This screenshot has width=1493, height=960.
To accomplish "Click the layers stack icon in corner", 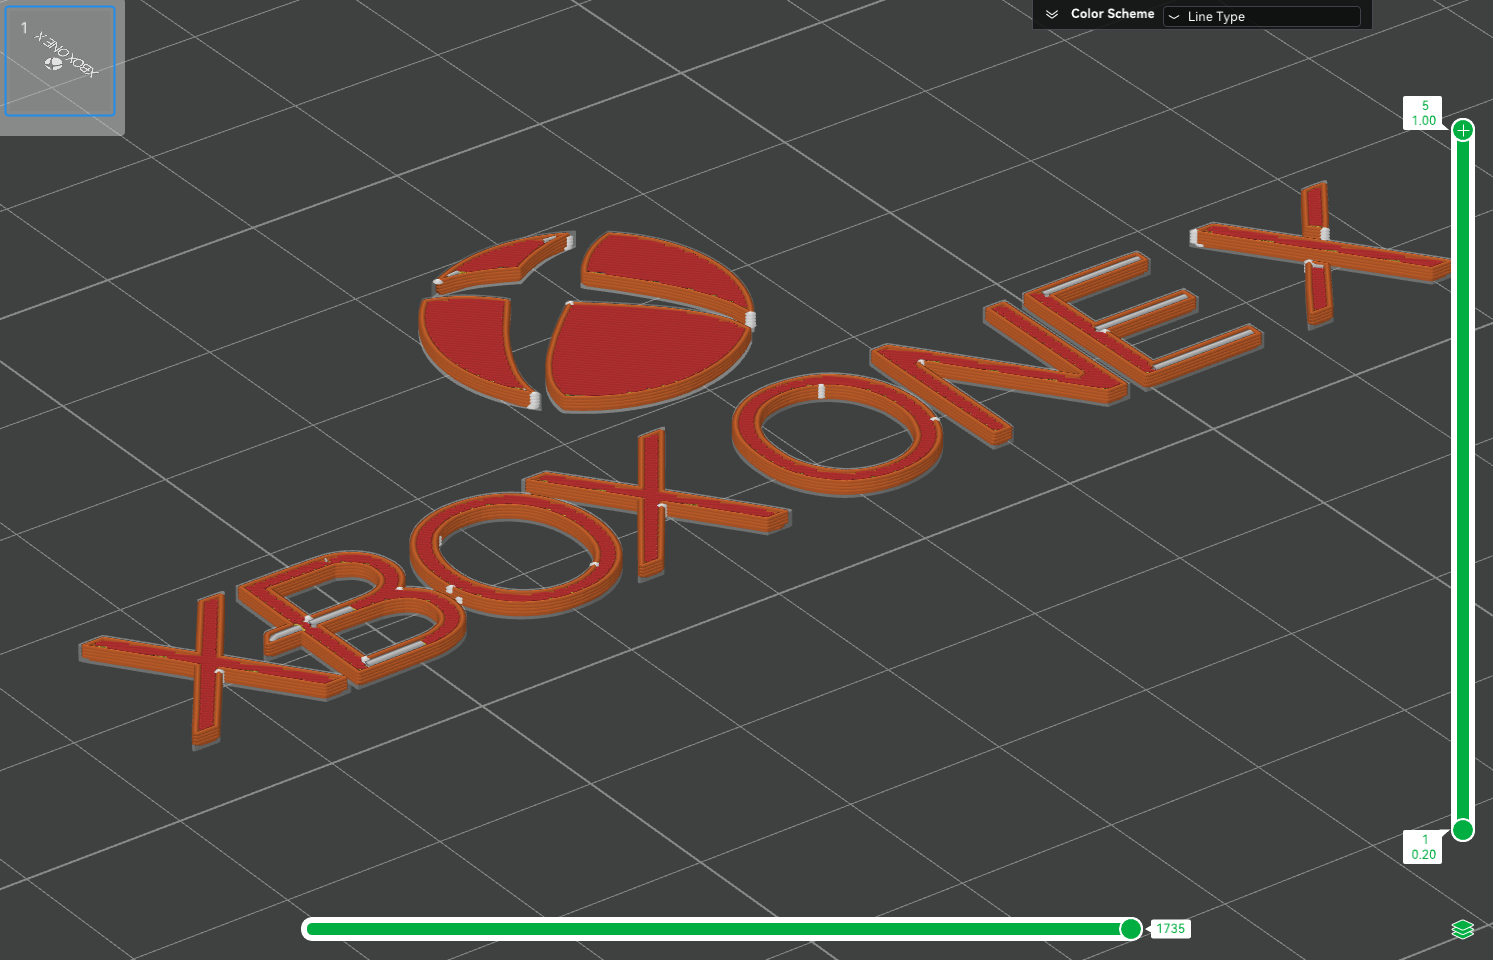I will tap(1462, 930).
